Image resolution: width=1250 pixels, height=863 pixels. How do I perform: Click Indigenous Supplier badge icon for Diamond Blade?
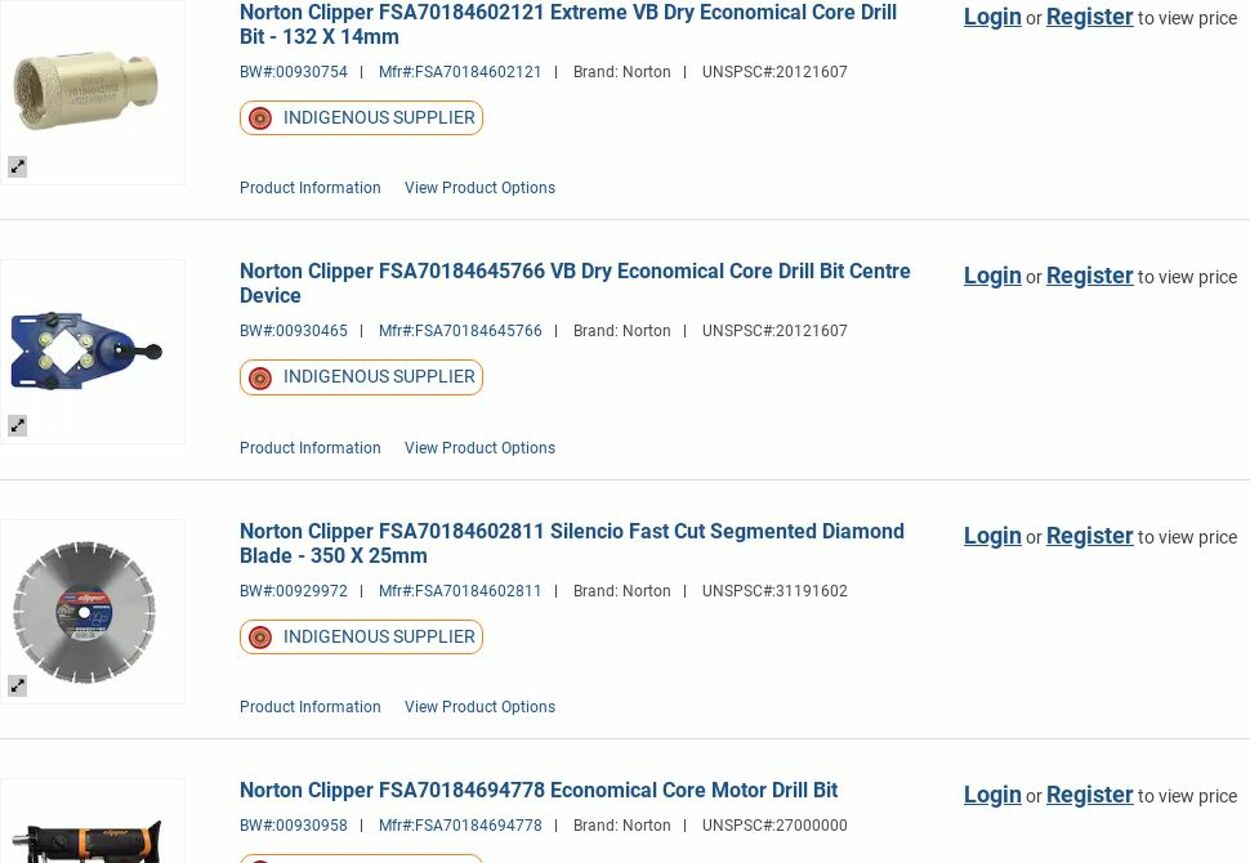(260, 637)
